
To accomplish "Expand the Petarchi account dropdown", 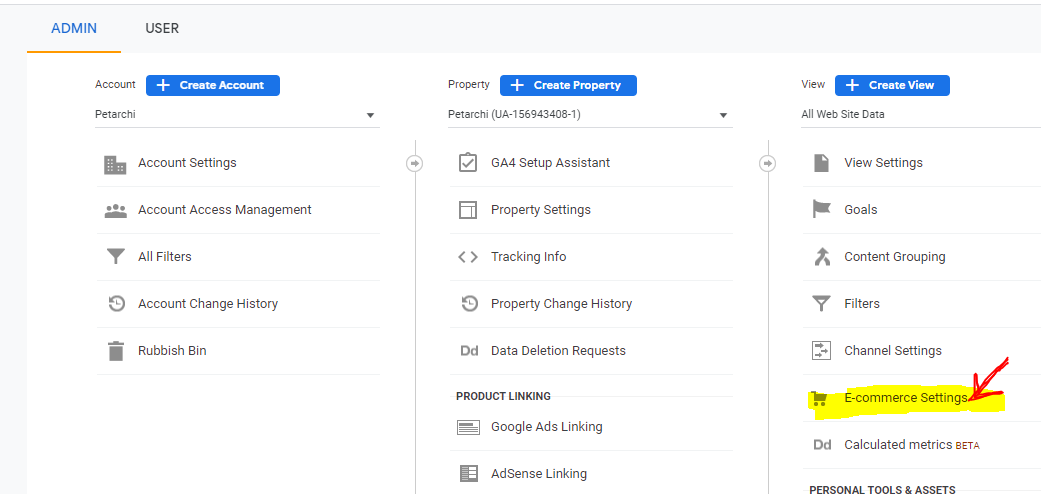I will click(x=237, y=115).
